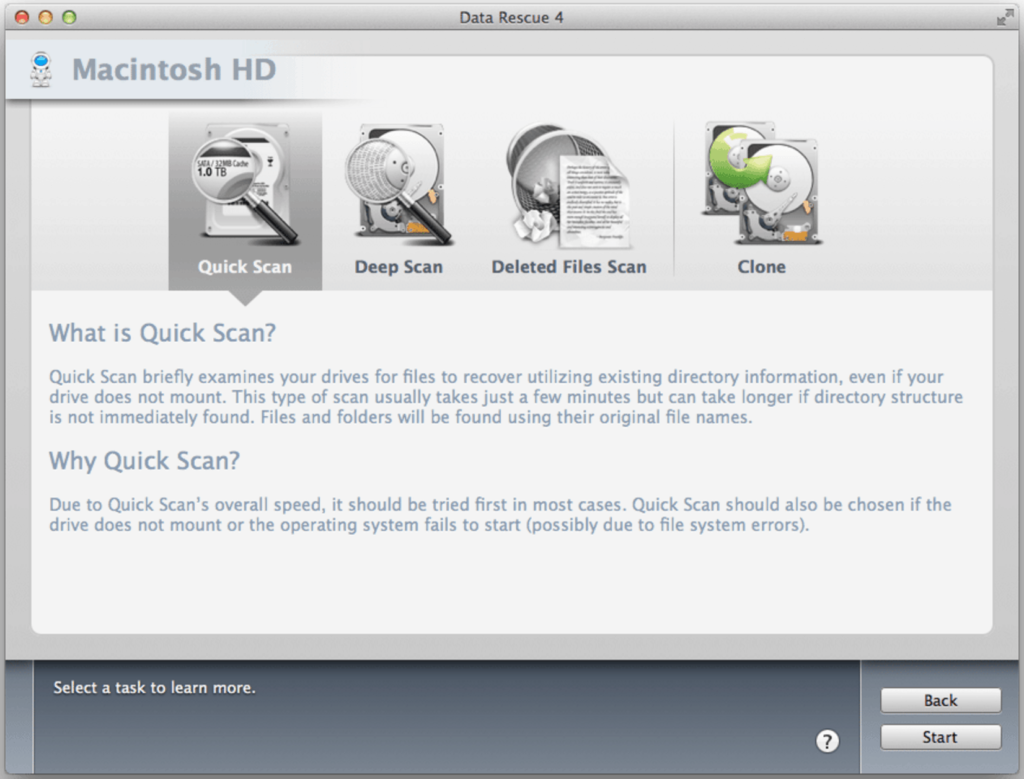Click the "What is Quick Scan?" heading

(163, 333)
